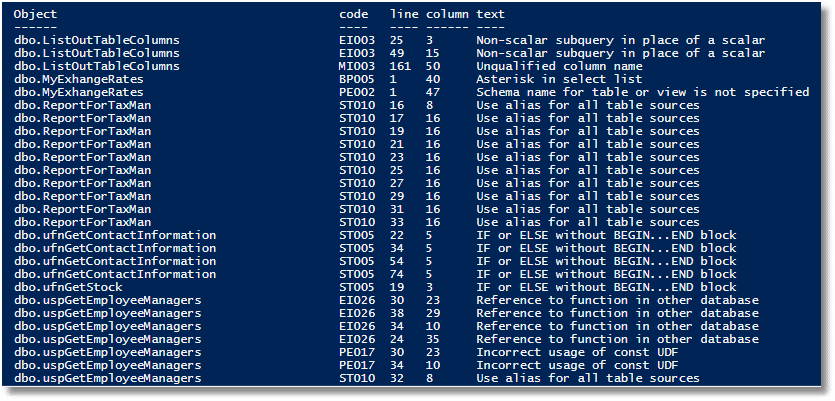Select the BP005 code for dbo.MyExhangeRates
835x401 pixels.
(x=357, y=79)
